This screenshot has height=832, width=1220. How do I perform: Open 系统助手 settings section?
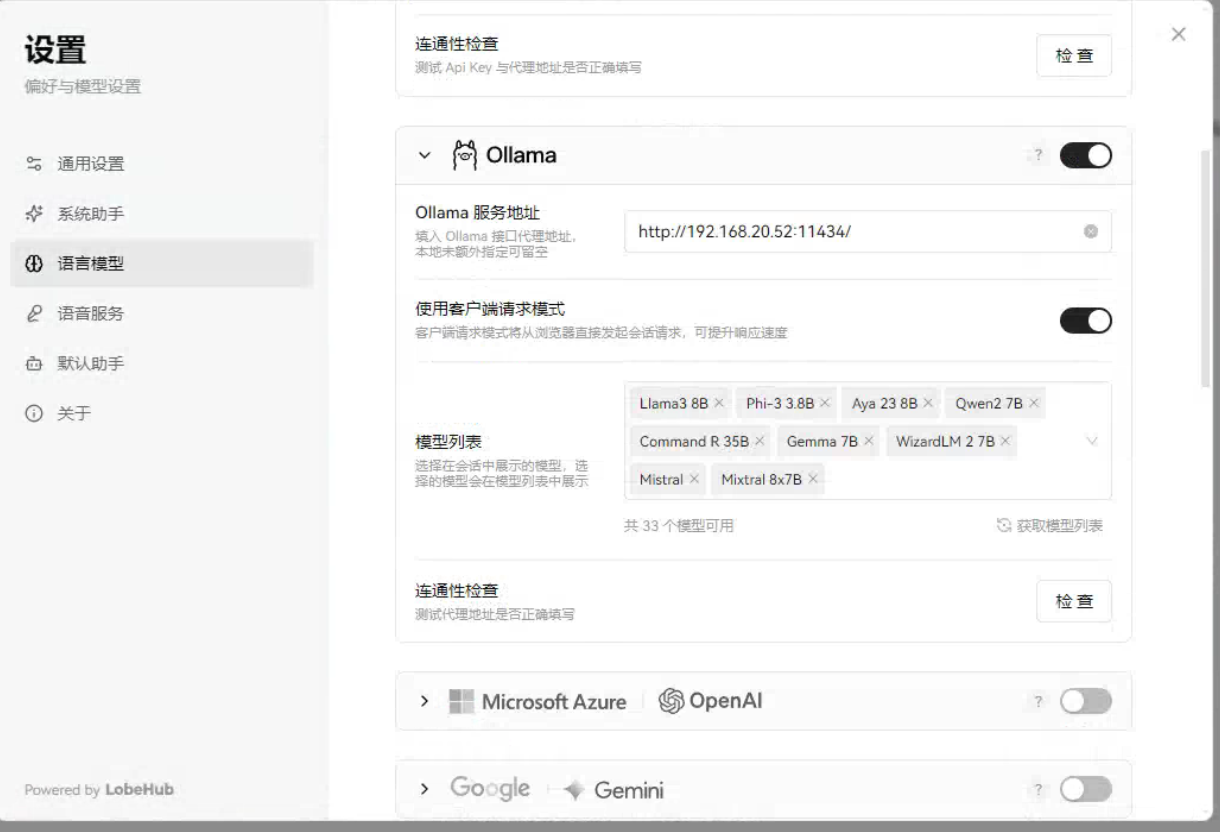click(162, 214)
